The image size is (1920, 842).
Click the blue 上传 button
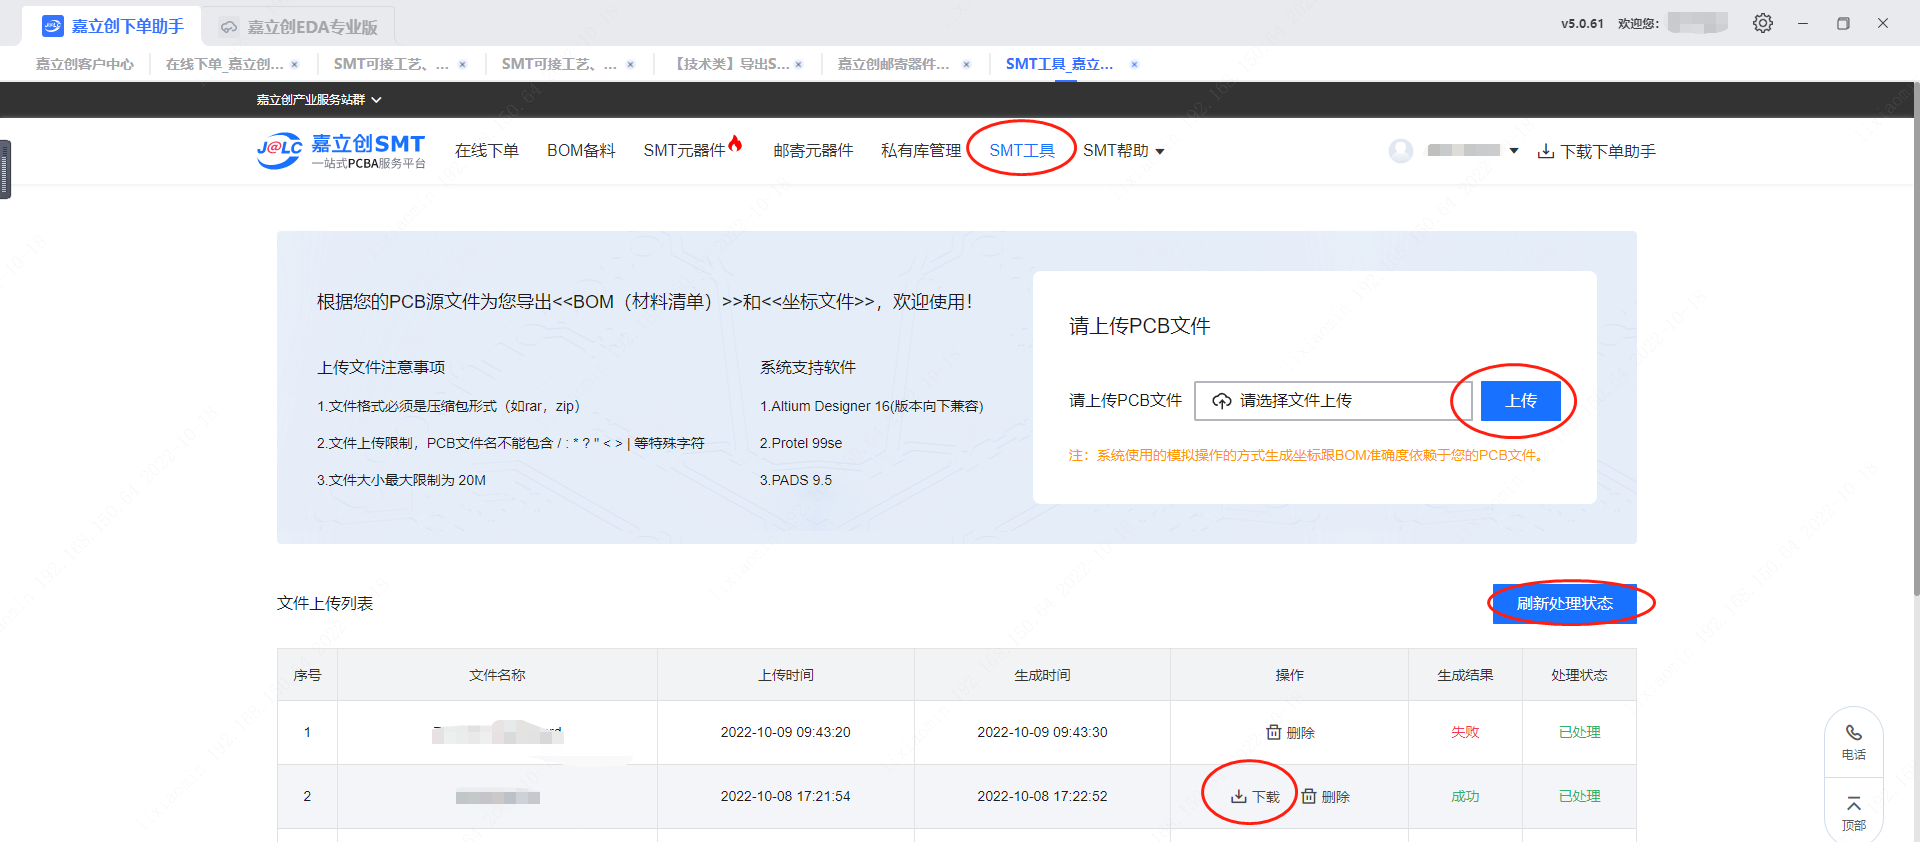(x=1520, y=401)
